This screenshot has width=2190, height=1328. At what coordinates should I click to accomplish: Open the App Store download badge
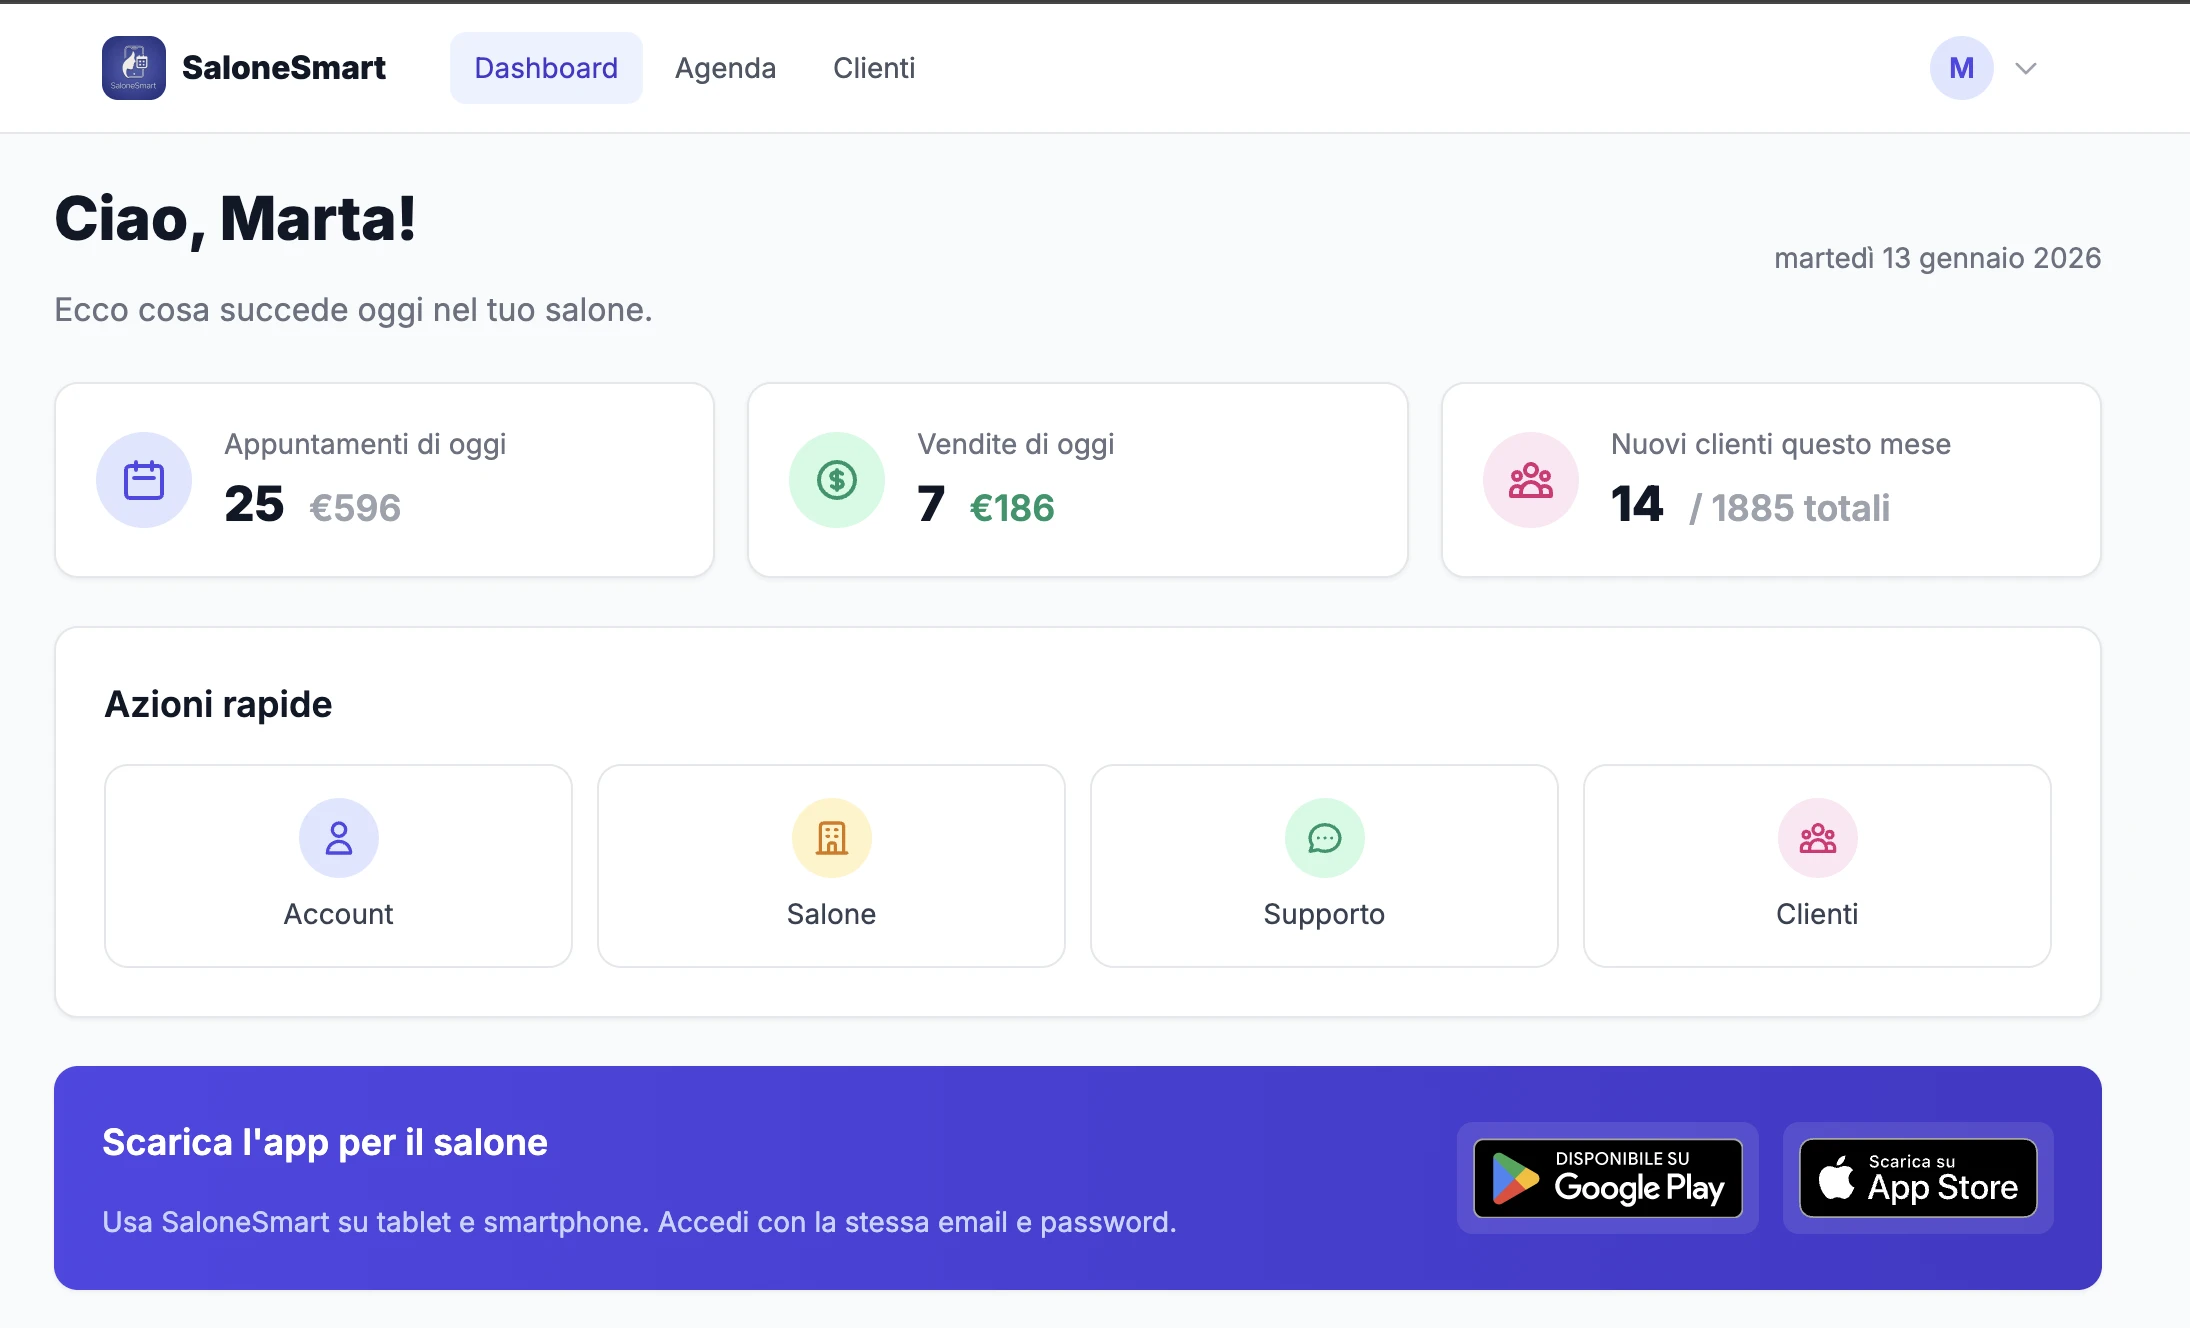click(x=1918, y=1178)
